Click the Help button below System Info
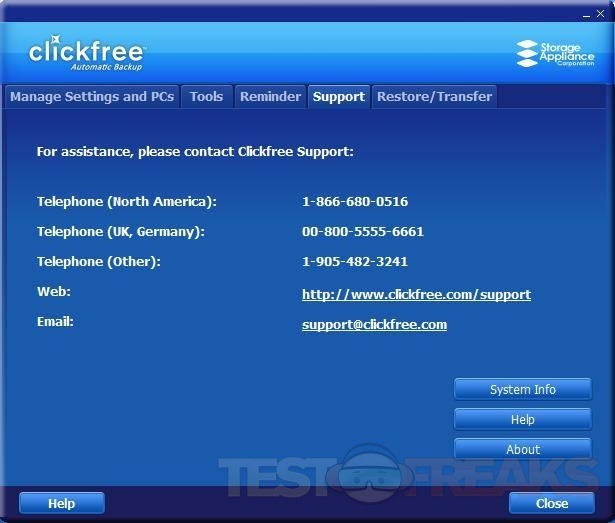Screen dimensions: 615x523 [522, 419]
